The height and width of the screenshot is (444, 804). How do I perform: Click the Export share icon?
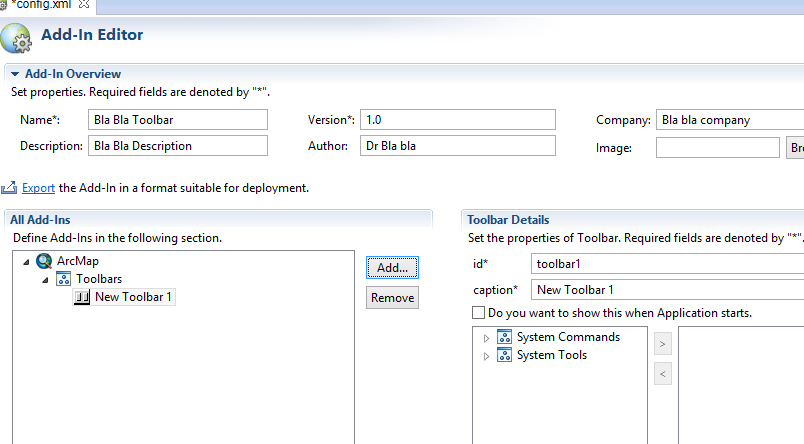9,188
